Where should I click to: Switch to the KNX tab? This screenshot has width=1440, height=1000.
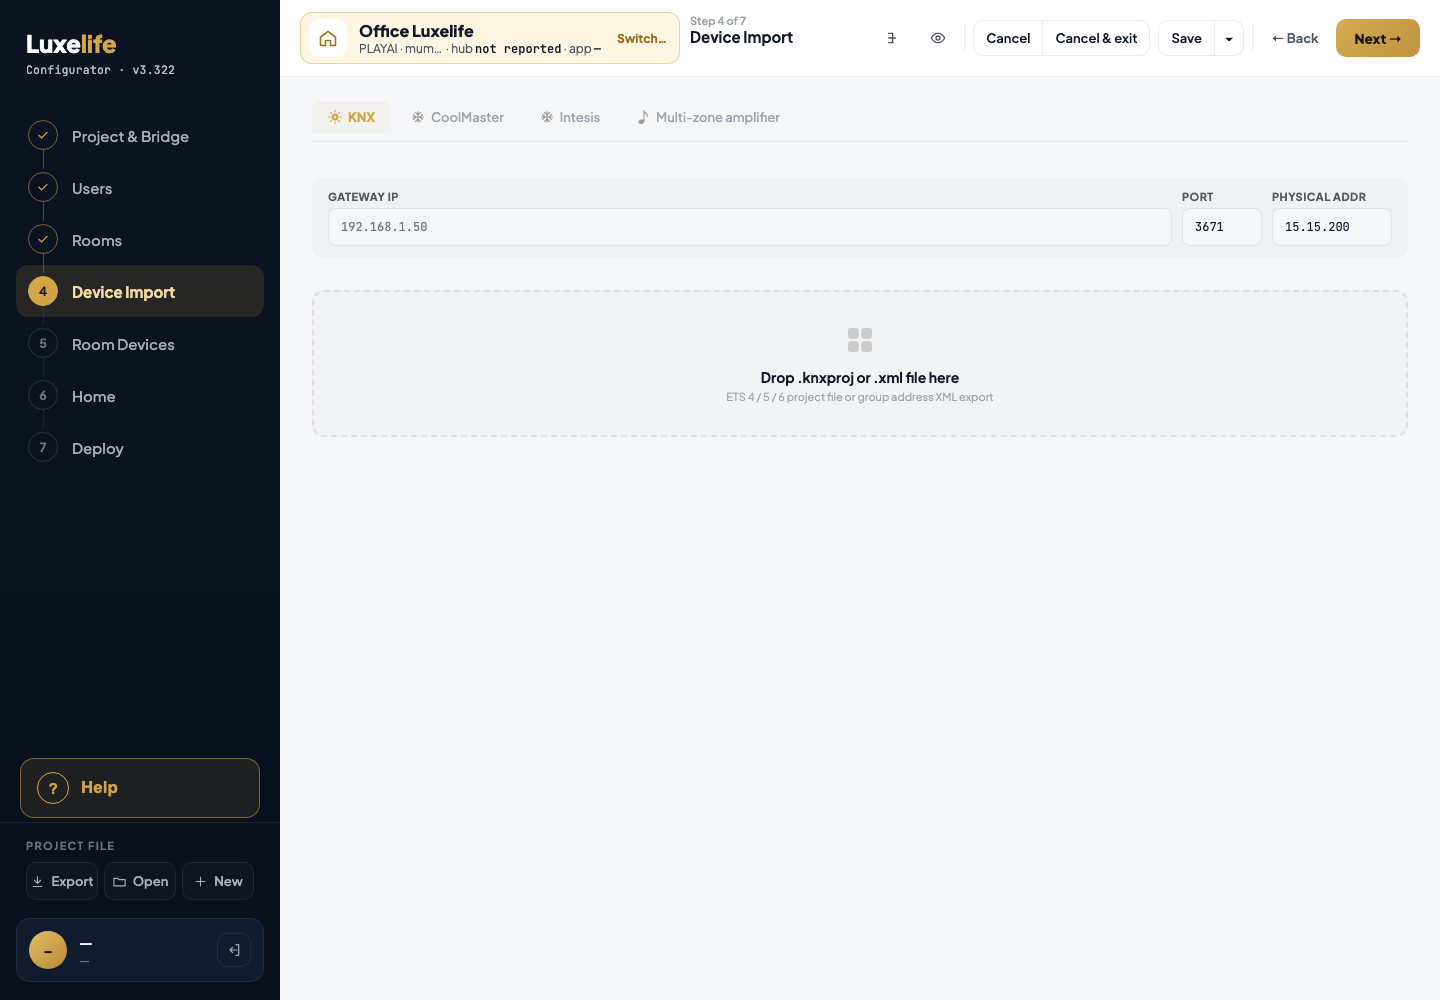[351, 117]
